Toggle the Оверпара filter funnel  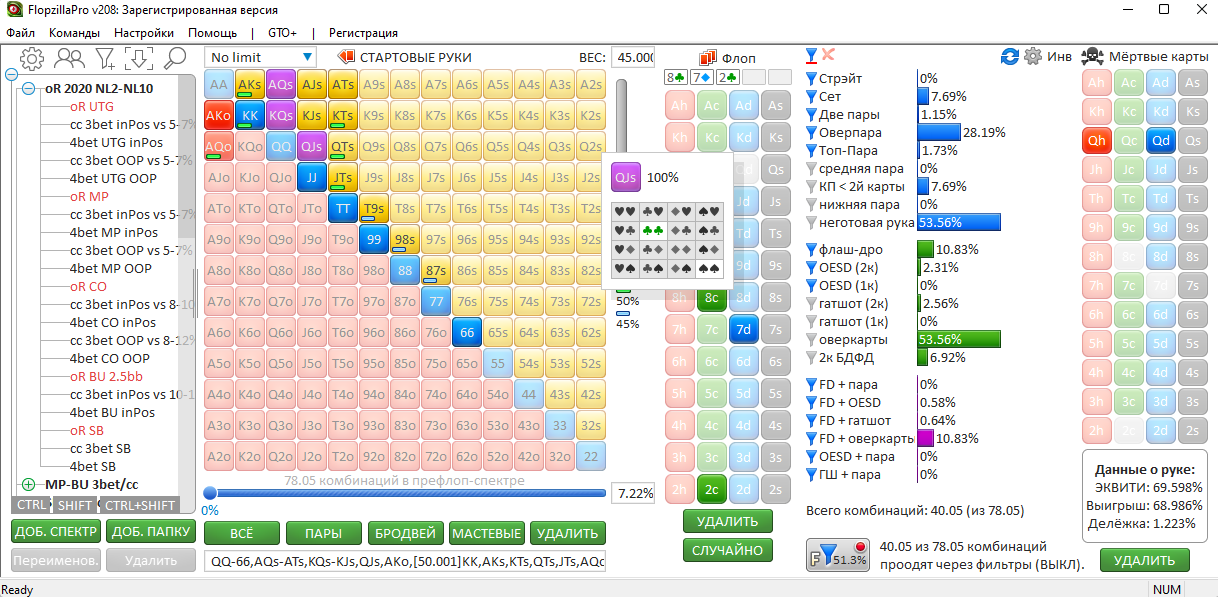pyautogui.click(x=811, y=133)
